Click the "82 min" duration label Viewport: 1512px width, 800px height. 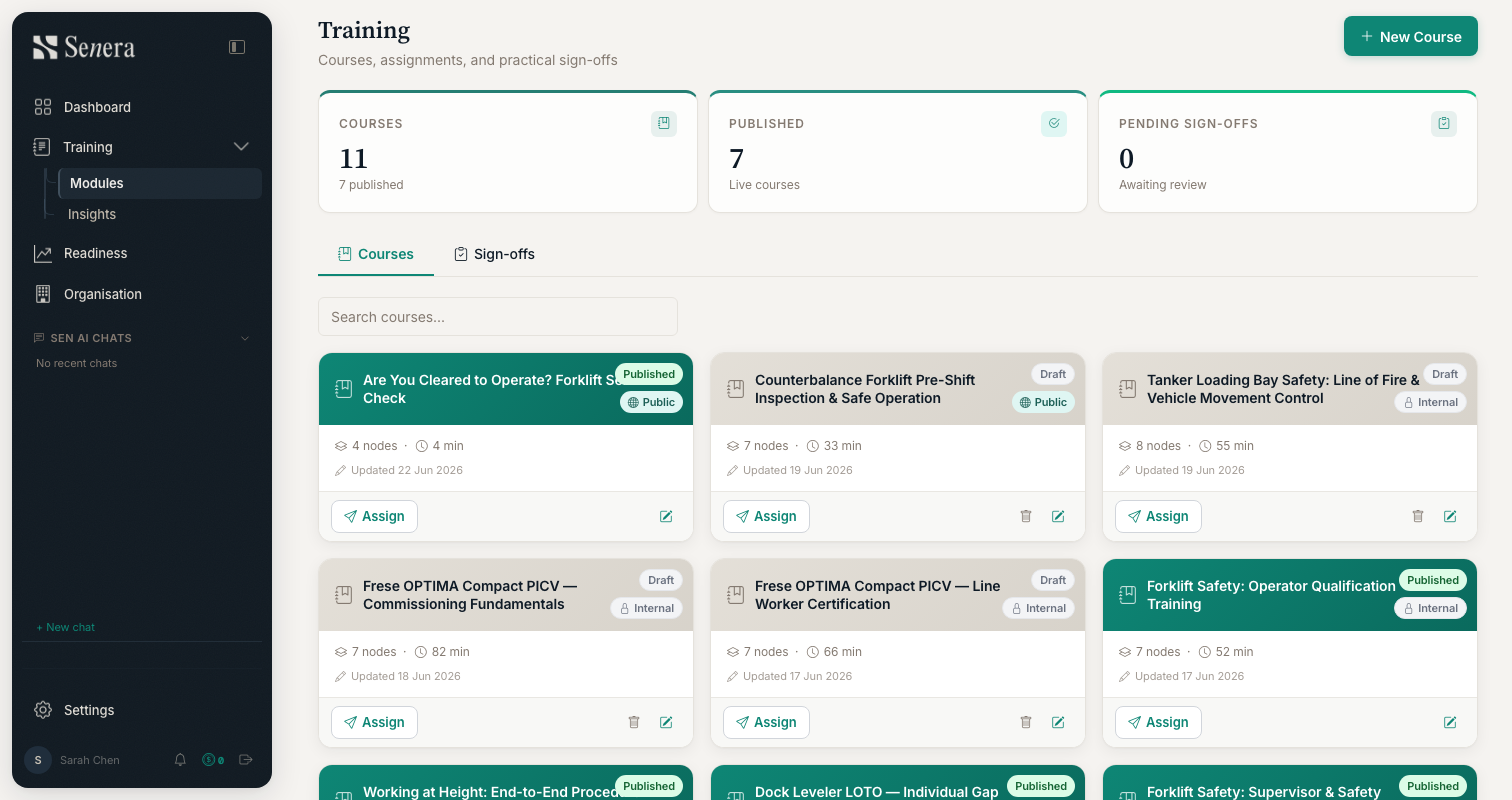coord(451,652)
